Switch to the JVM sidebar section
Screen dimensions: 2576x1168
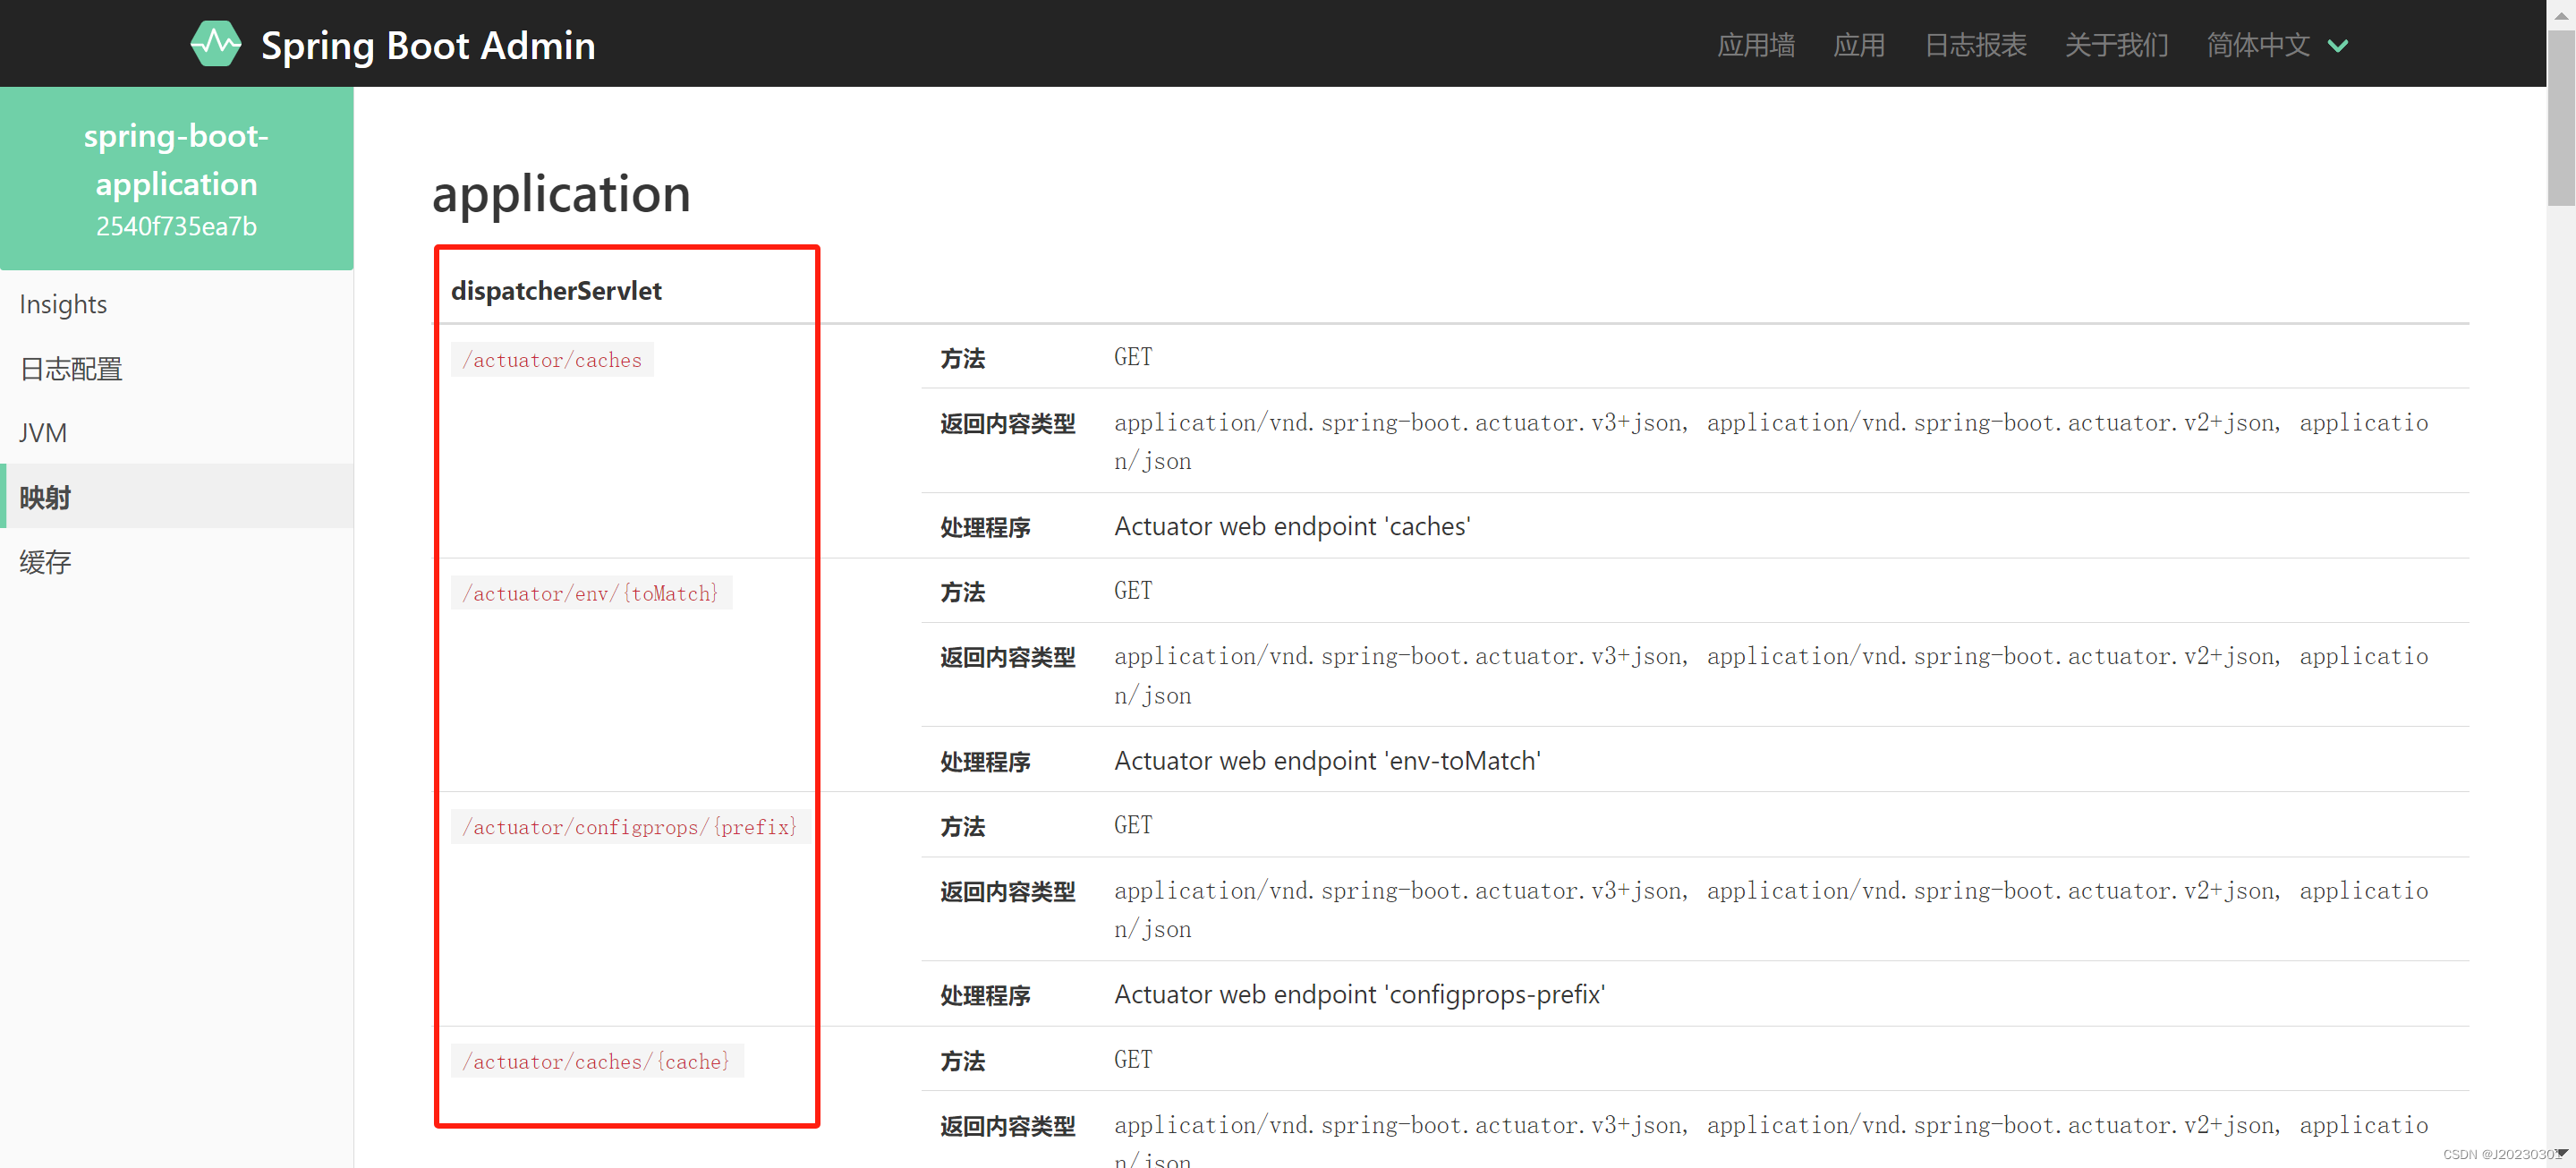[x=43, y=433]
